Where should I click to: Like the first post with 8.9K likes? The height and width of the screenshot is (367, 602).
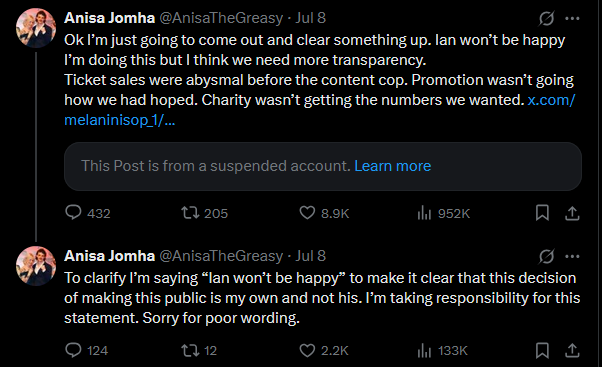(324, 213)
